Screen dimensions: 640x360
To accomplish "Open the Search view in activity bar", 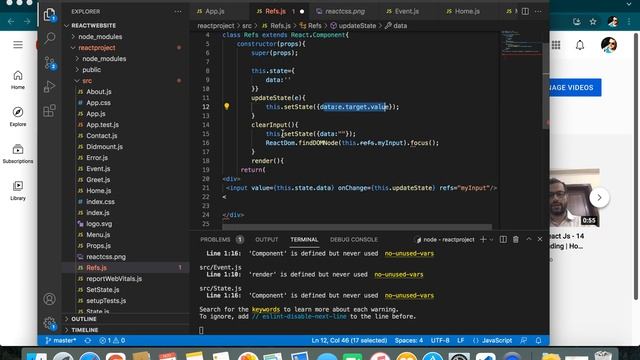I will [49, 39].
